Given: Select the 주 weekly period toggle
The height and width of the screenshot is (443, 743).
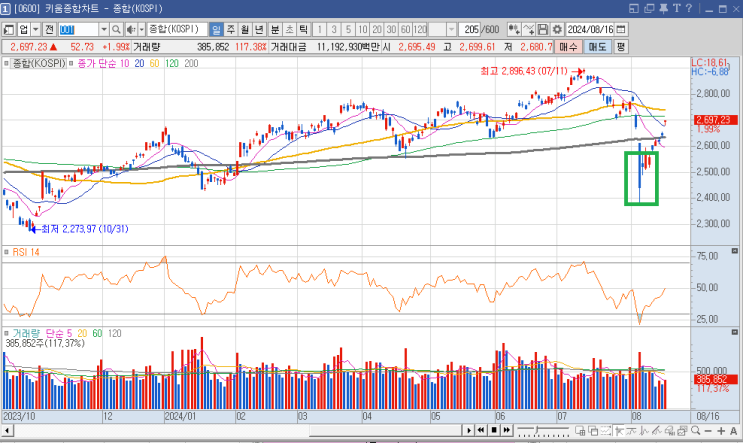Looking at the screenshot, I should (230, 29).
